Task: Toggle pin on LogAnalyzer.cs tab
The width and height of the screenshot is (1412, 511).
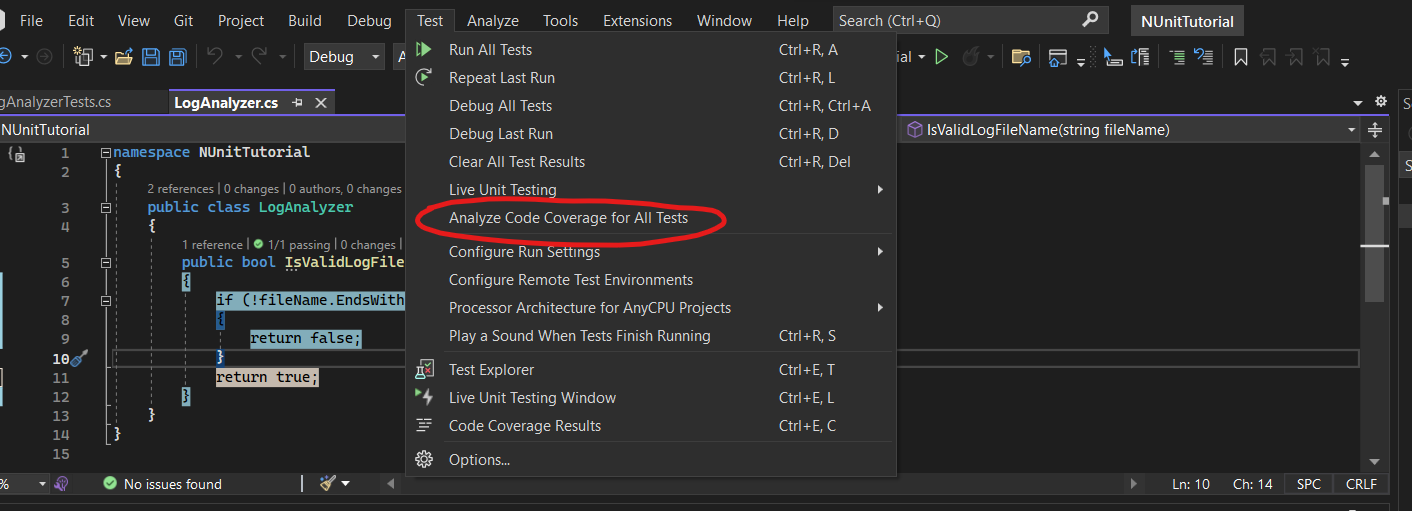Action: [x=297, y=103]
